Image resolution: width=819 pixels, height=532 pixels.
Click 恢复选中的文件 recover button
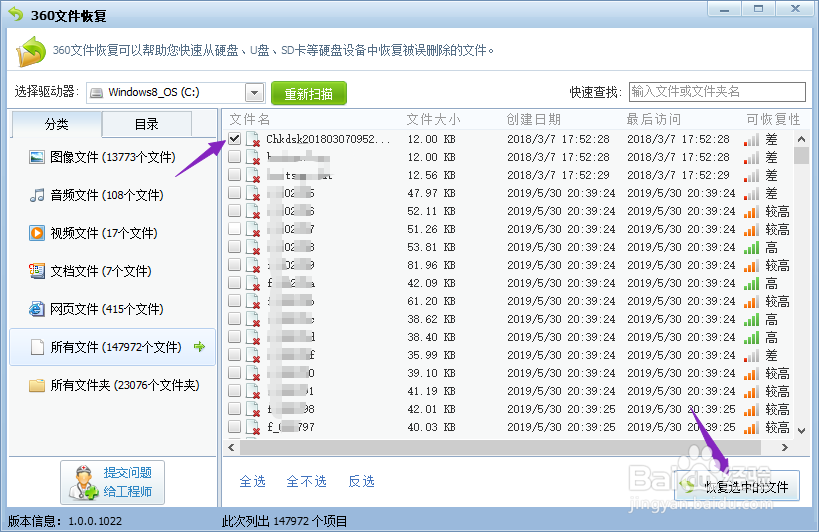coord(737,486)
